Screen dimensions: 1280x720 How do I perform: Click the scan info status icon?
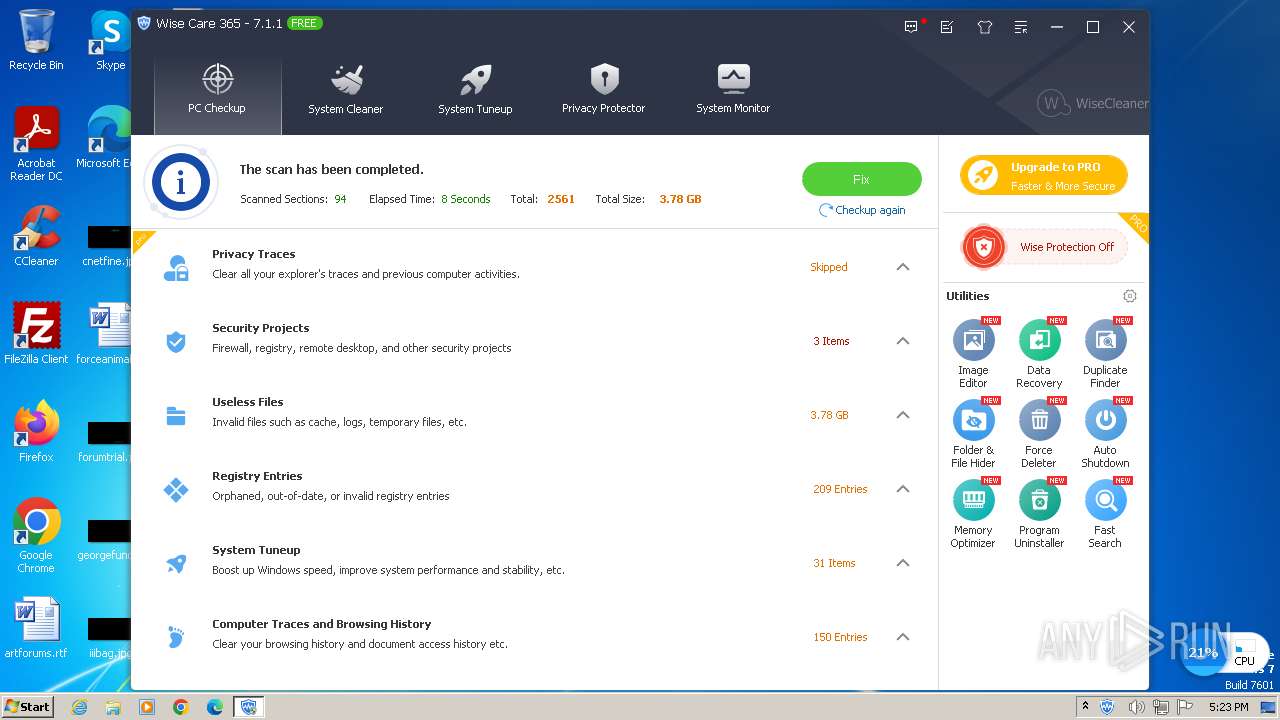pos(181,183)
